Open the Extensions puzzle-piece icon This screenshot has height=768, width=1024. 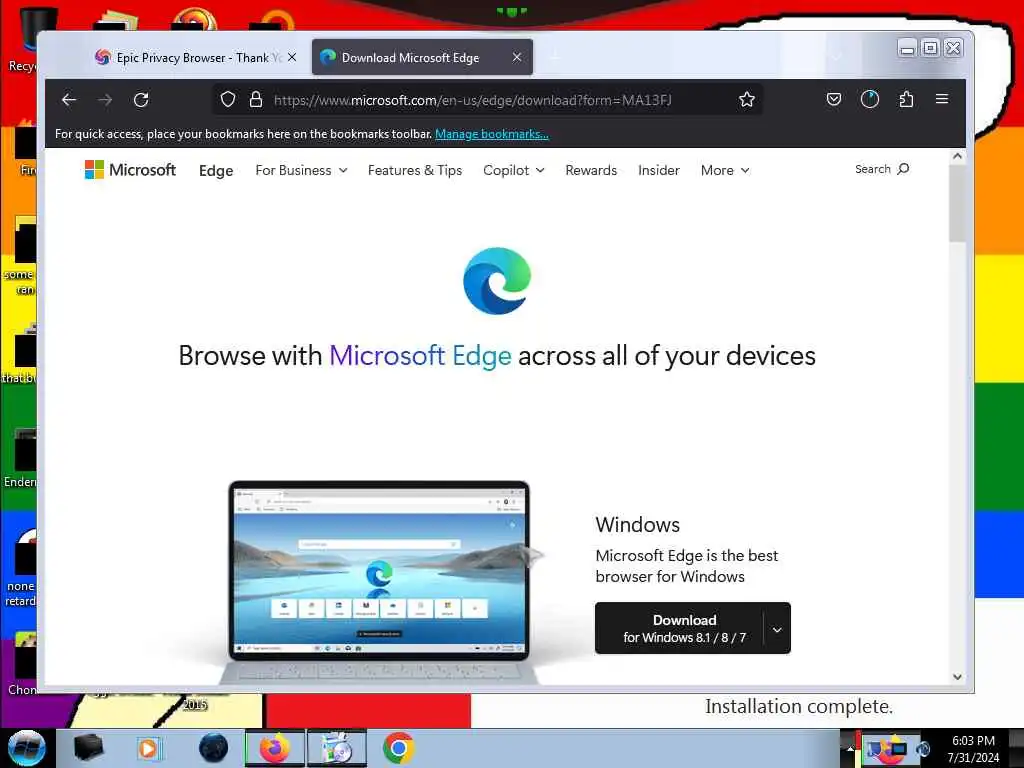pyautogui.click(x=906, y=99)
